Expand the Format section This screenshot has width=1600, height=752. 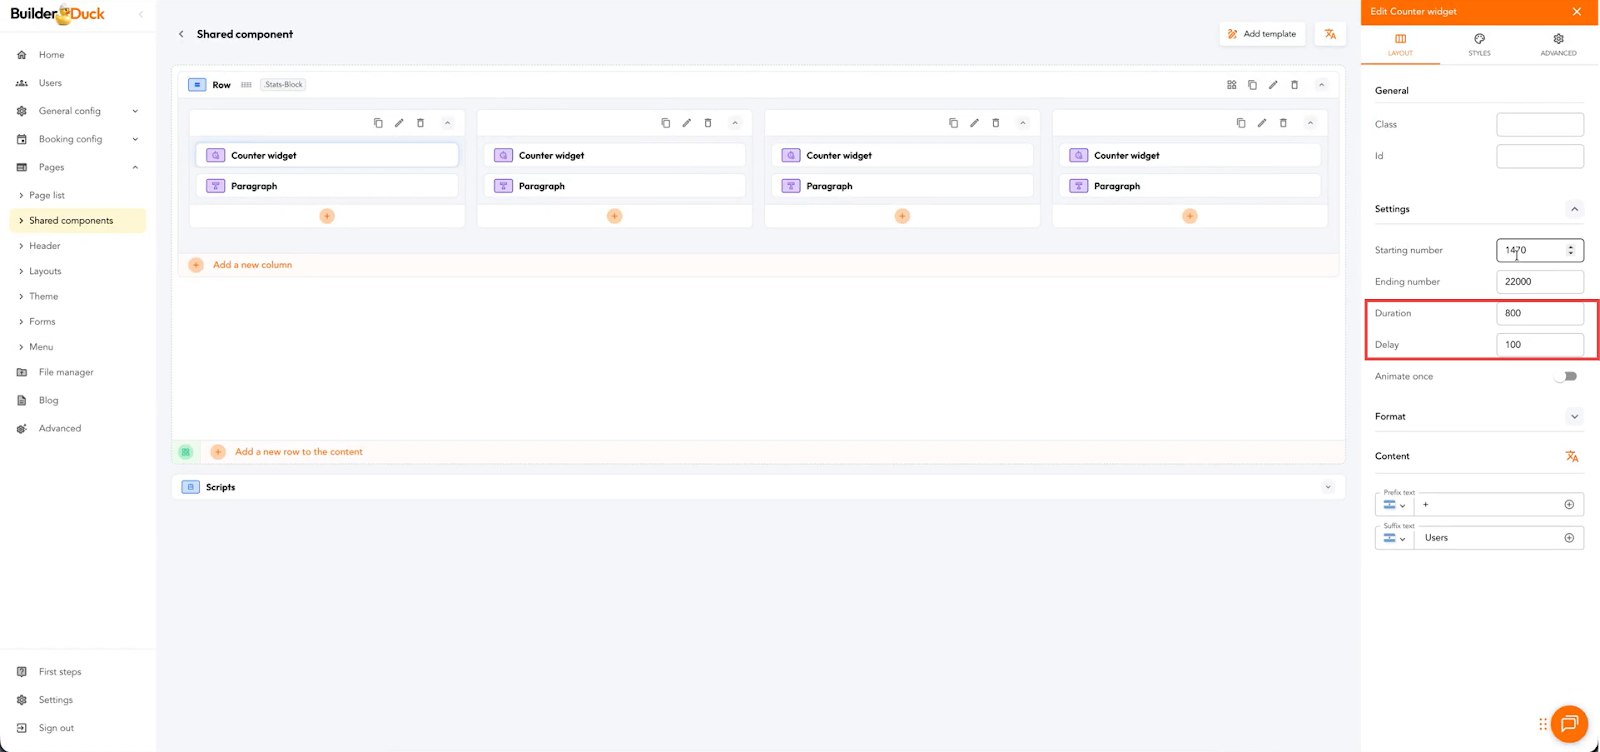coord(1574,417)
